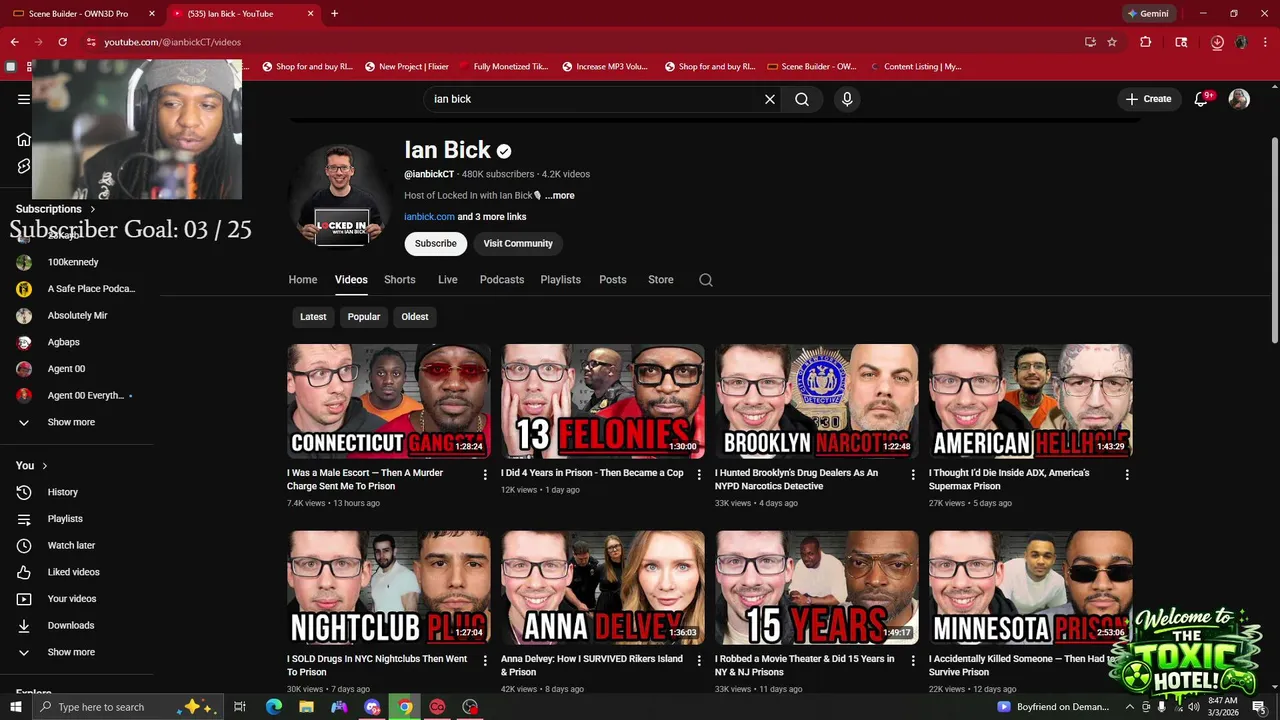
Task: Click the browser back arrow
Action: pos(14,42)
